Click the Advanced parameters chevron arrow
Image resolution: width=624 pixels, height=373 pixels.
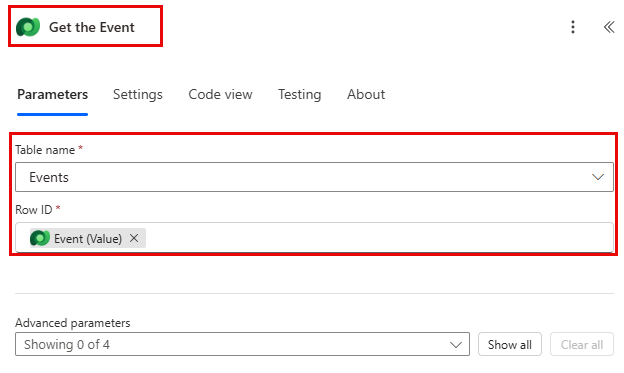[x=456, y=345]
